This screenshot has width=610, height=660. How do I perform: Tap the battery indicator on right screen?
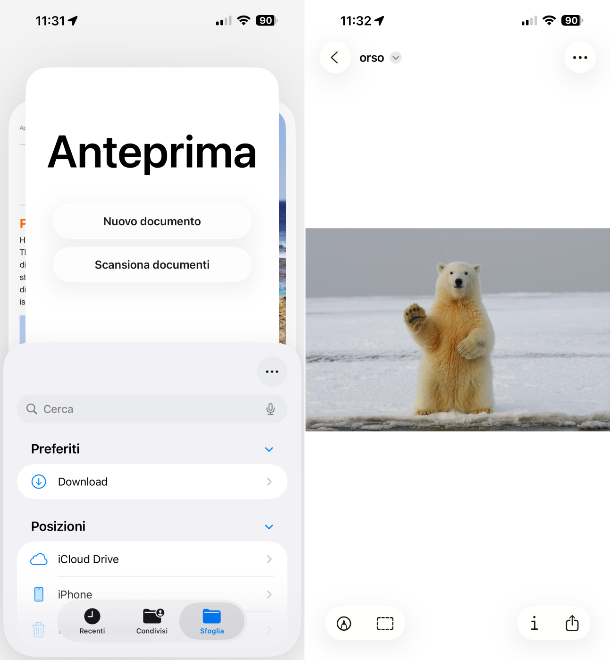pos(572,20)
